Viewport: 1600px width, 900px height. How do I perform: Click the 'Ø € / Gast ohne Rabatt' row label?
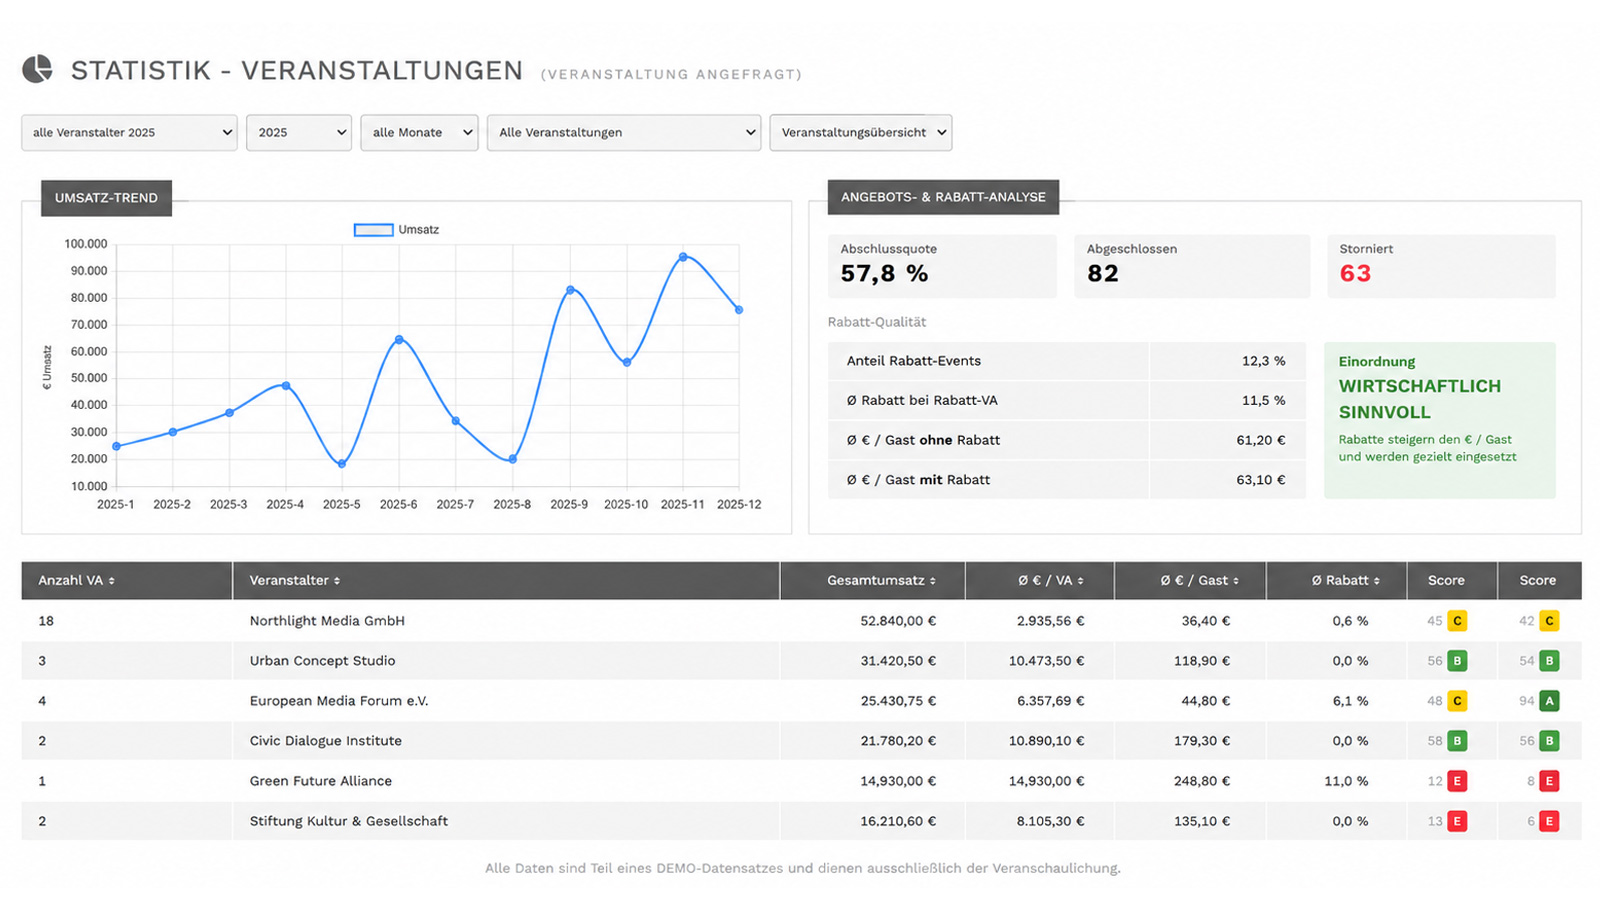click(923, 440)
